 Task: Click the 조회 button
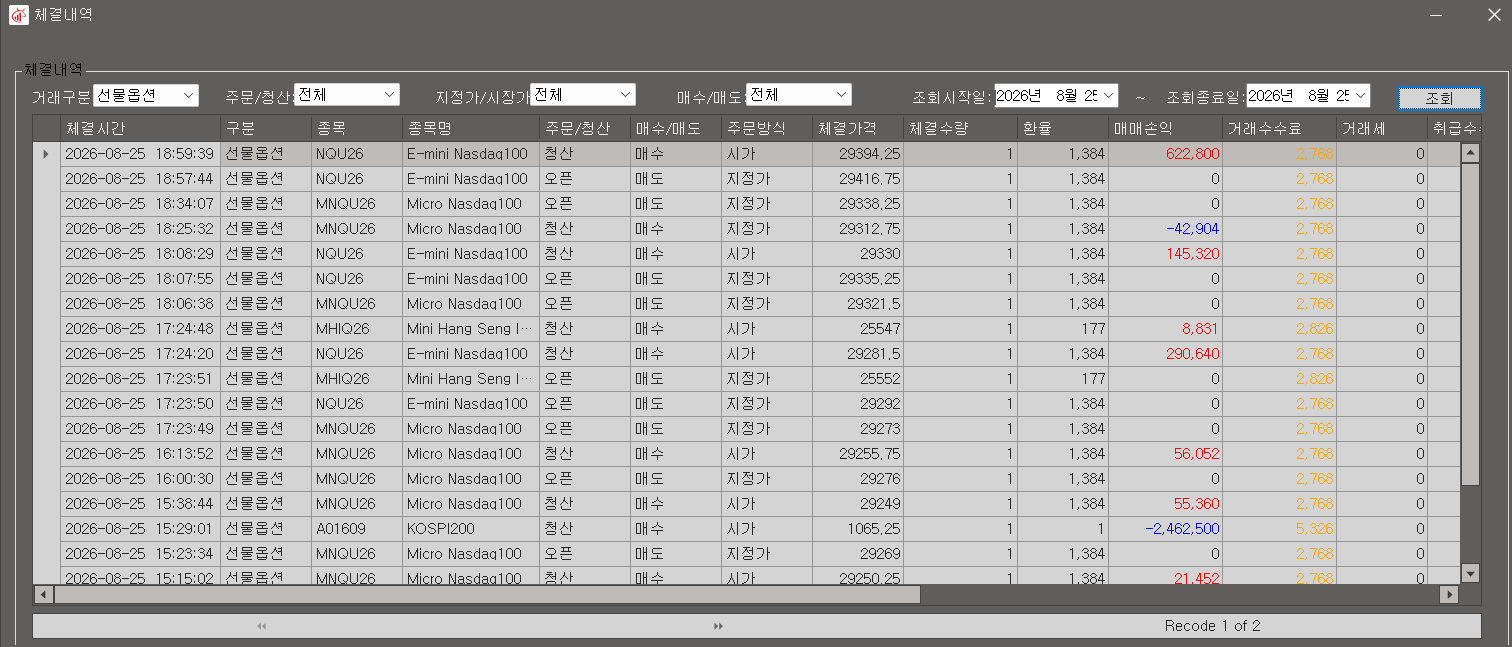coord(1439,98)
